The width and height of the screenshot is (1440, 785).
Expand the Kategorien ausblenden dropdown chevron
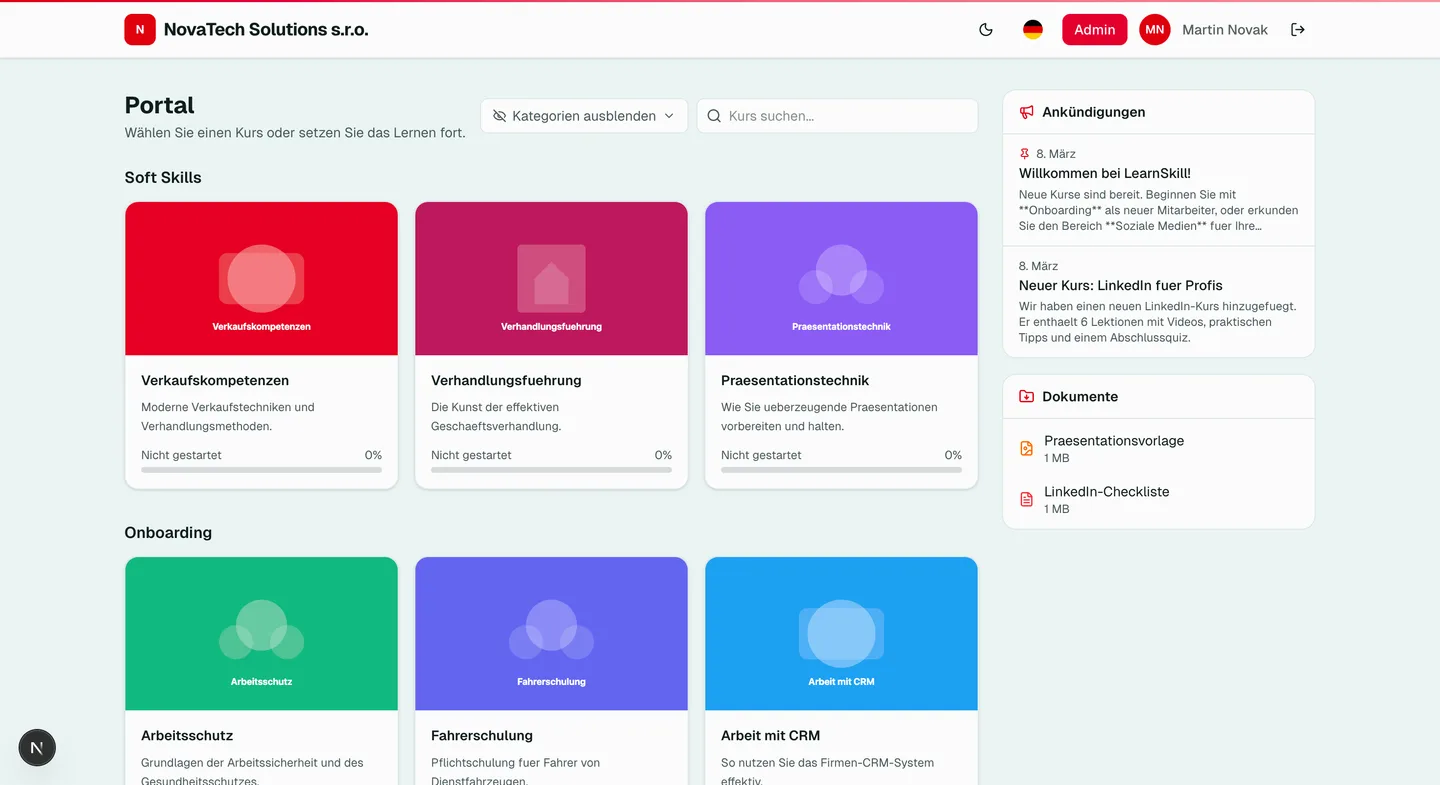[668, 116]
